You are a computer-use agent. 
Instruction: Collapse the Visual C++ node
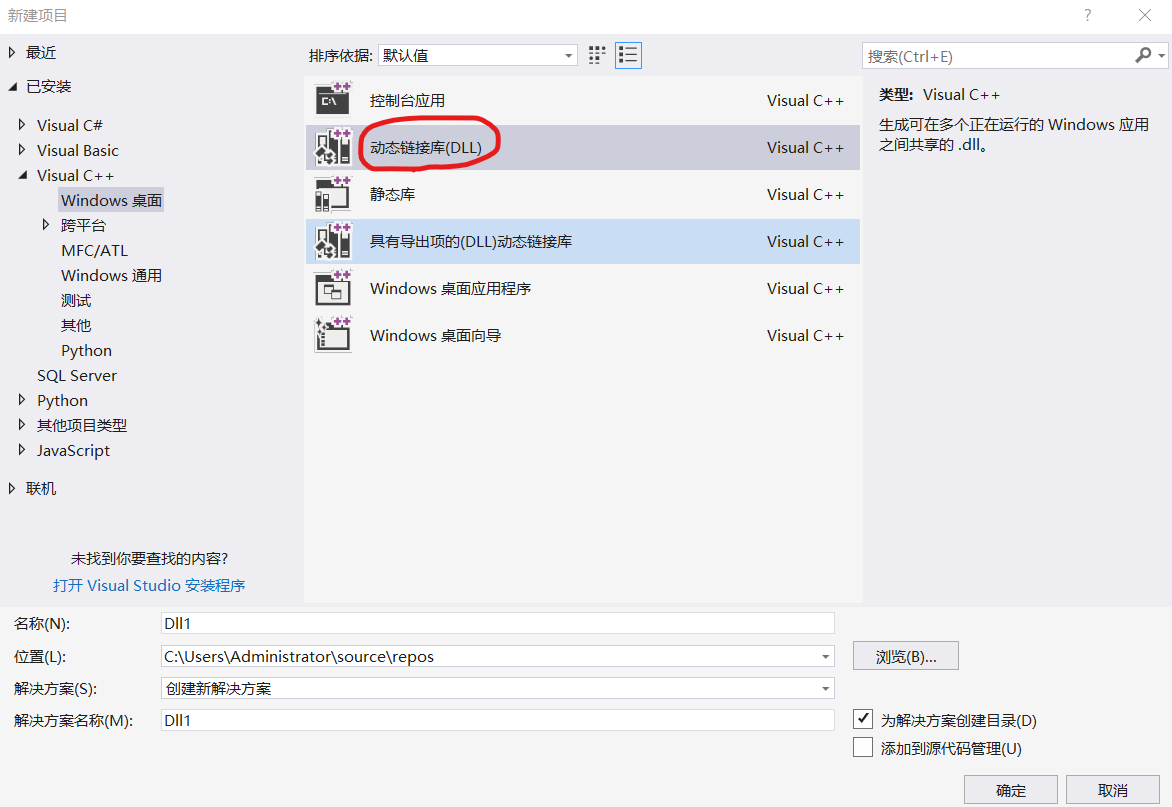pyautogui.click(x=22, y=175)
